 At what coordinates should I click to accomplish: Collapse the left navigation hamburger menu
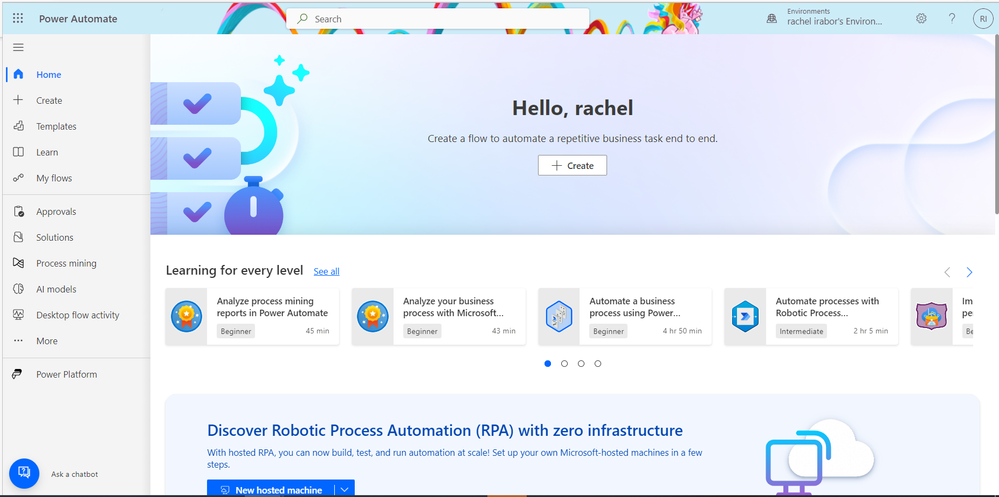pos(18,47)
